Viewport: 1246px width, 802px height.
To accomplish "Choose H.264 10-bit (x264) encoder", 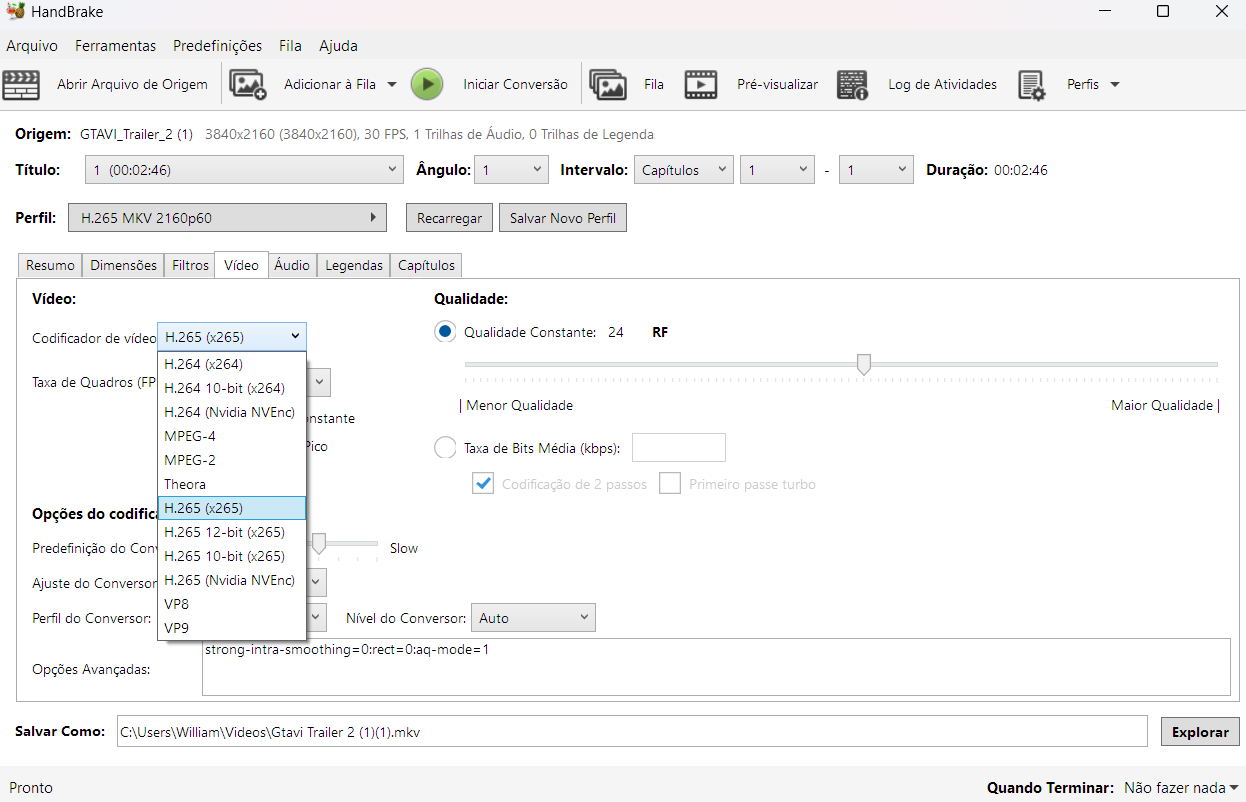I will (x=232, y=388).
